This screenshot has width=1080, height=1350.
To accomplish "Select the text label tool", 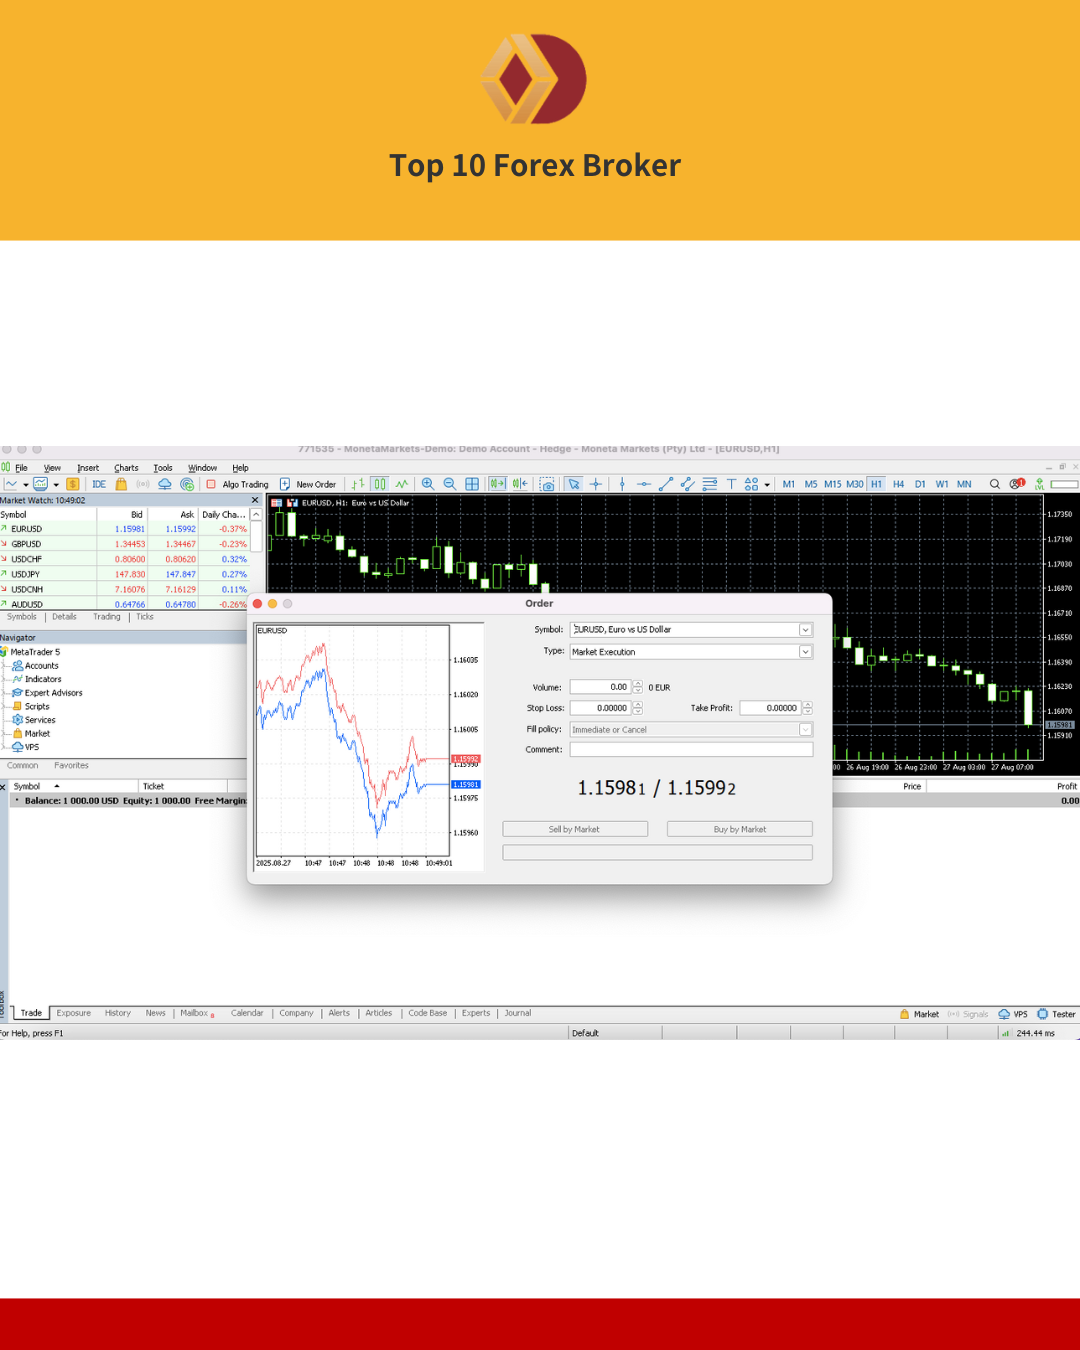I will pos(731,484).
